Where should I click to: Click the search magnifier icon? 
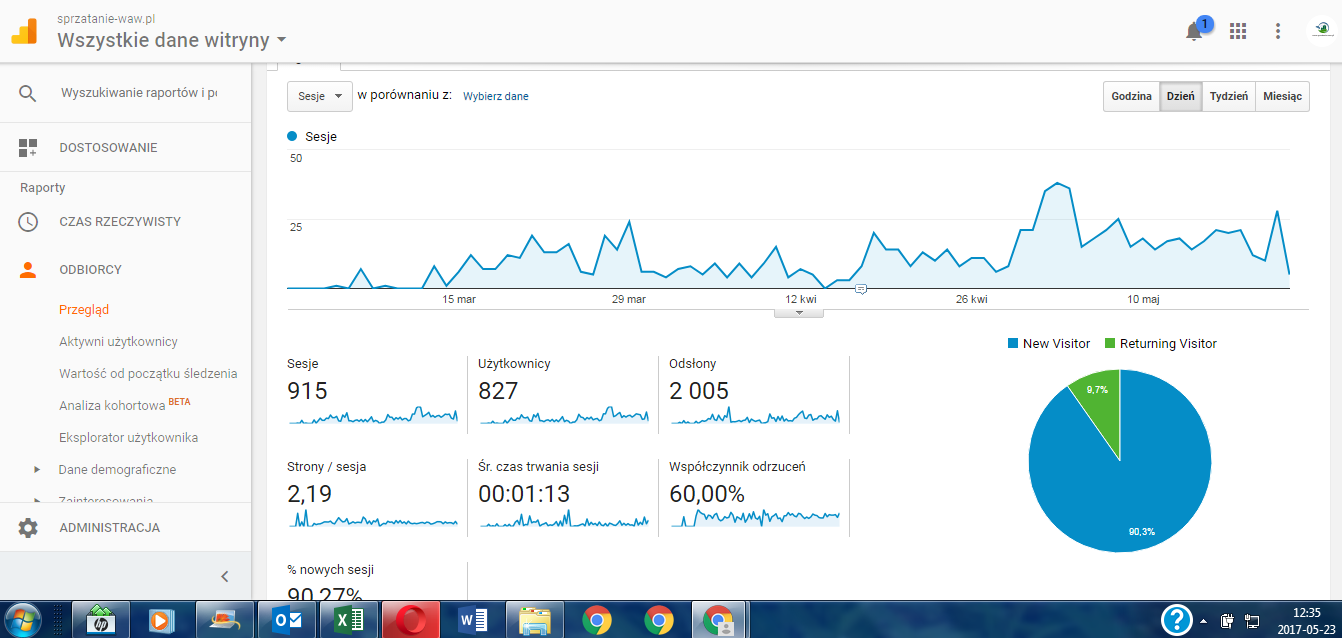point(27,93)
